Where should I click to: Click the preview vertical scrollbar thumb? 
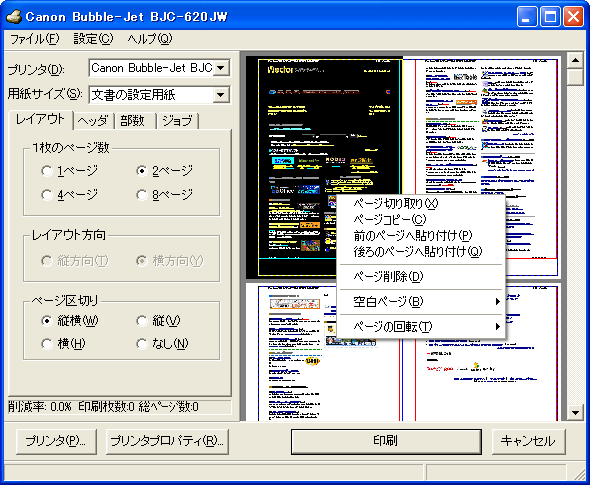575,78
